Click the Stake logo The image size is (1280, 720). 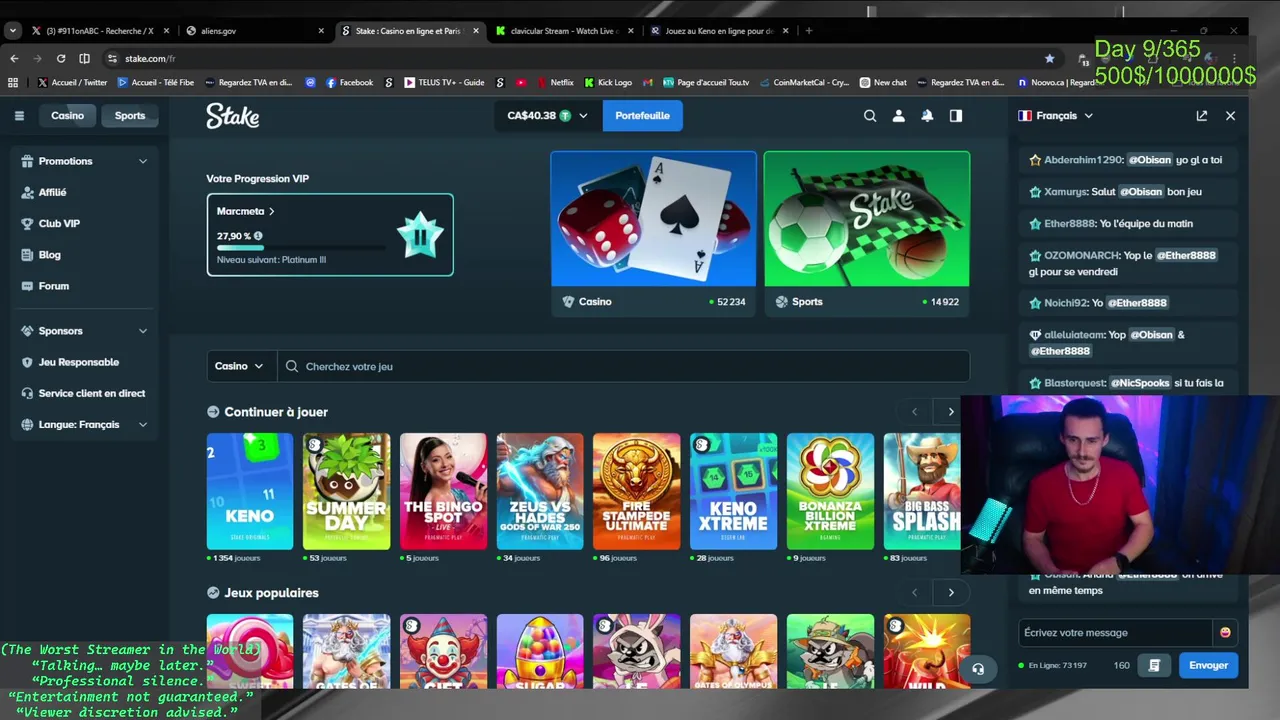coord(233,116)
